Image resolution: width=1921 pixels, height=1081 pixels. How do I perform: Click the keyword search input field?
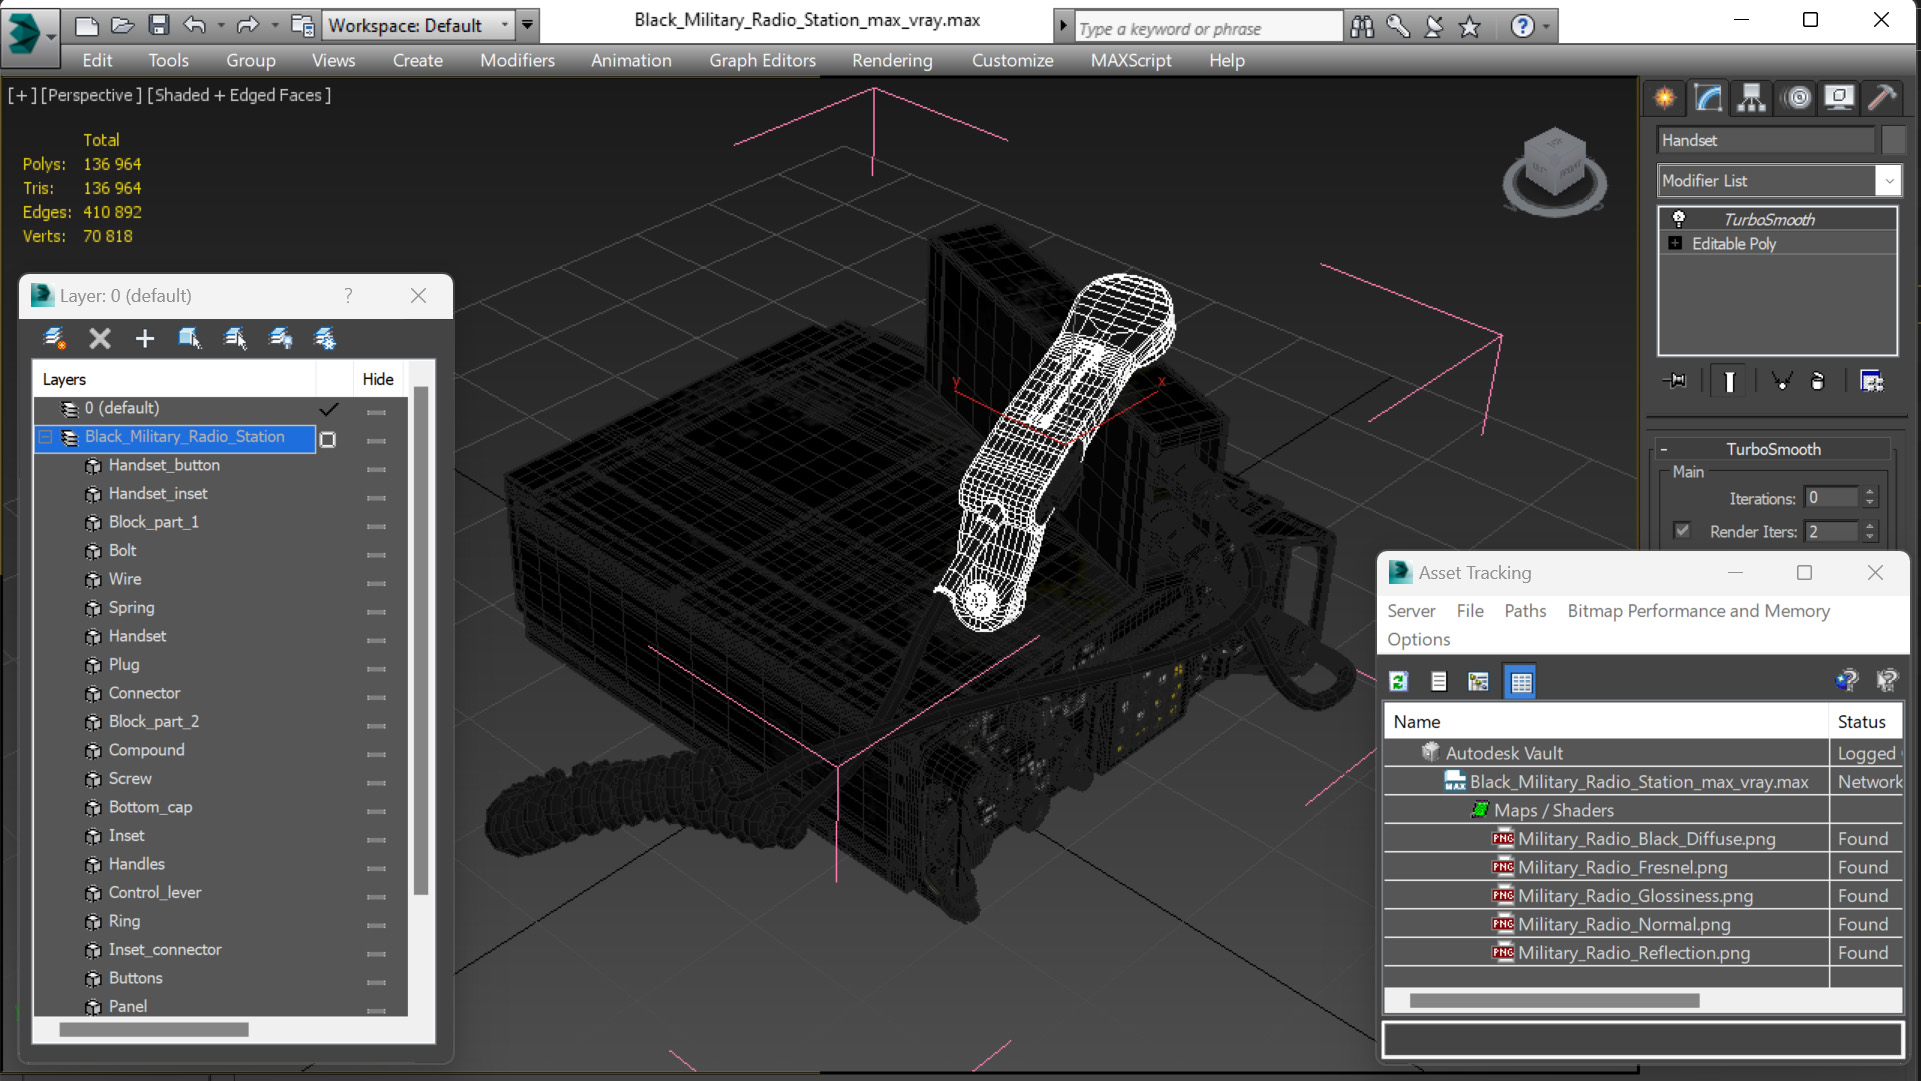[1208, 28]
